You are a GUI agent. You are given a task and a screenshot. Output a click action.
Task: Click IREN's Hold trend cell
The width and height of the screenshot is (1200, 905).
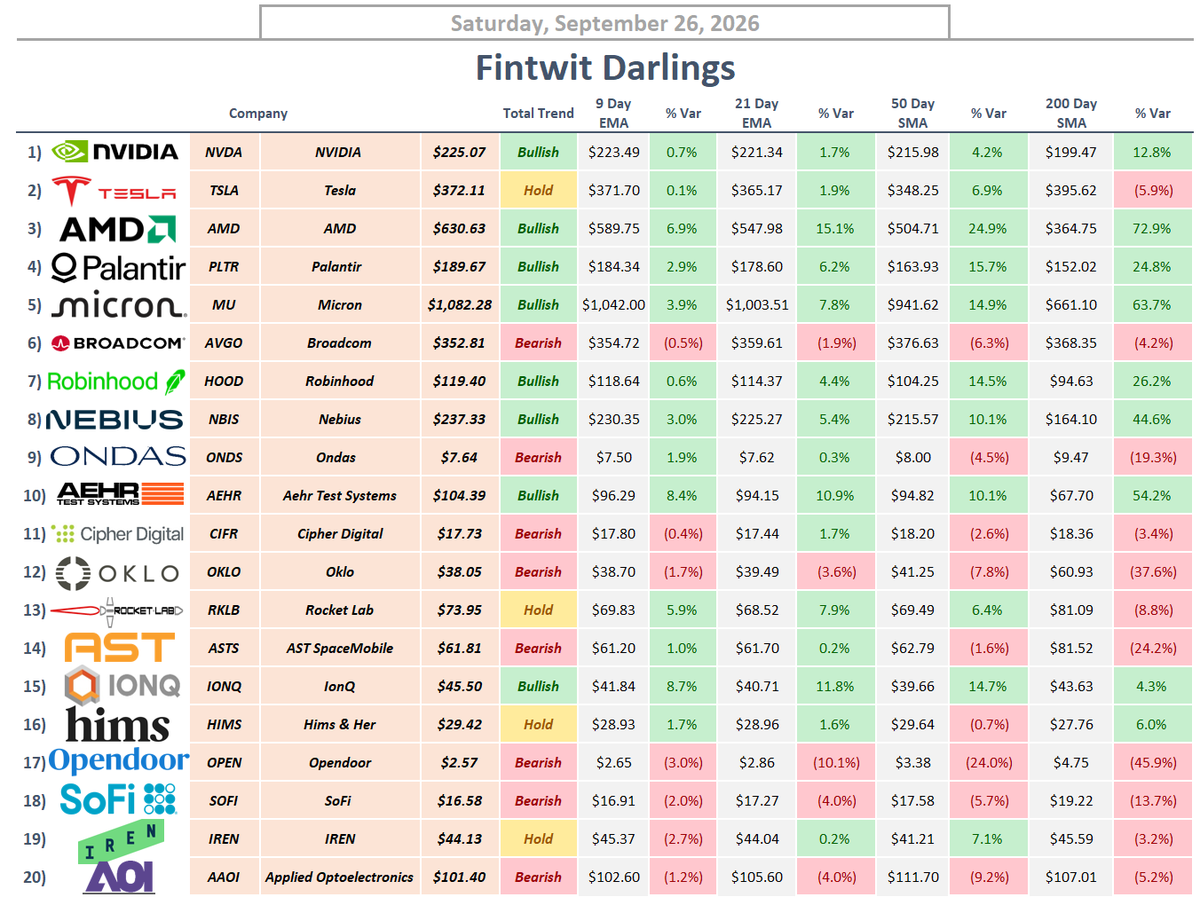(x=538, y=839)
